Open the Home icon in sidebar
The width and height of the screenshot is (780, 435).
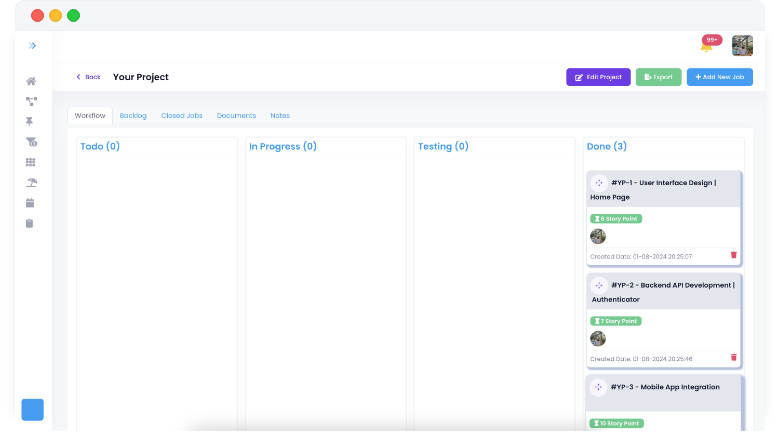(x=31, y=81)
